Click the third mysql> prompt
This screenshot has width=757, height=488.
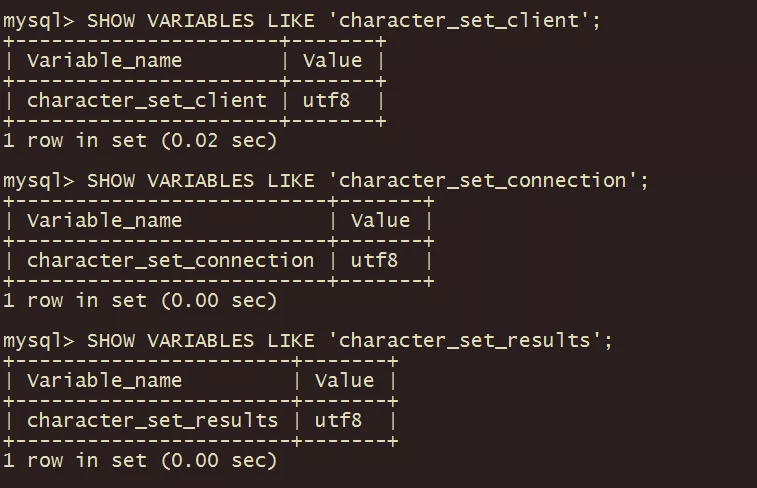pos(39,340)
